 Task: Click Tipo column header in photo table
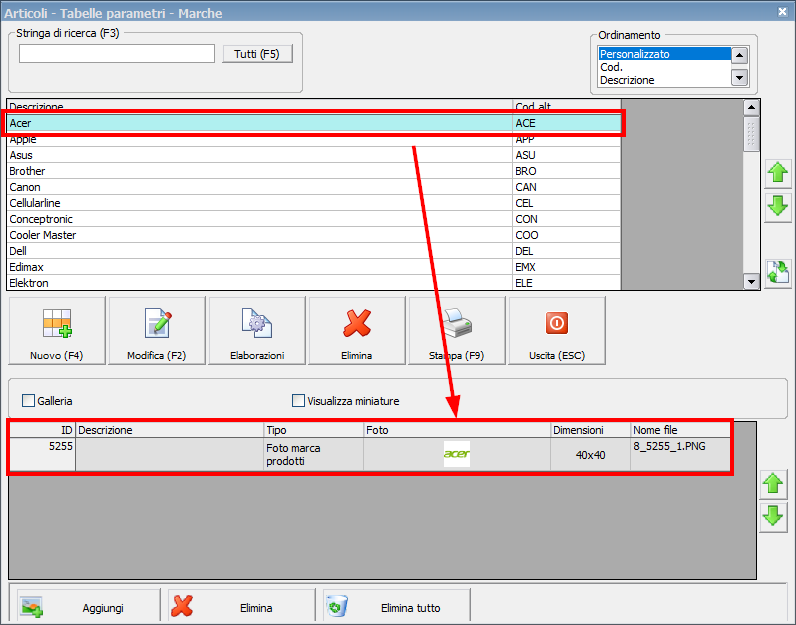click(313, 430)
